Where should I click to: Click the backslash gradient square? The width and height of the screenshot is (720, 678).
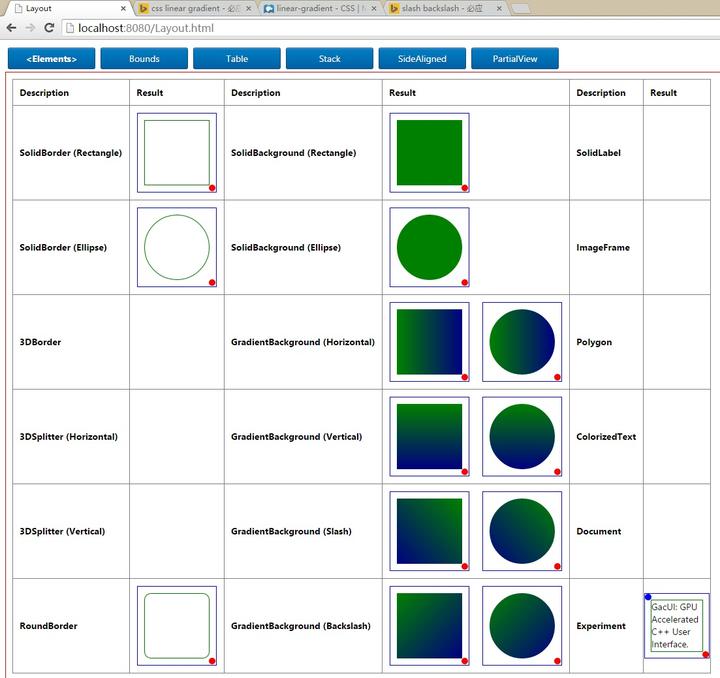[429, 626]
